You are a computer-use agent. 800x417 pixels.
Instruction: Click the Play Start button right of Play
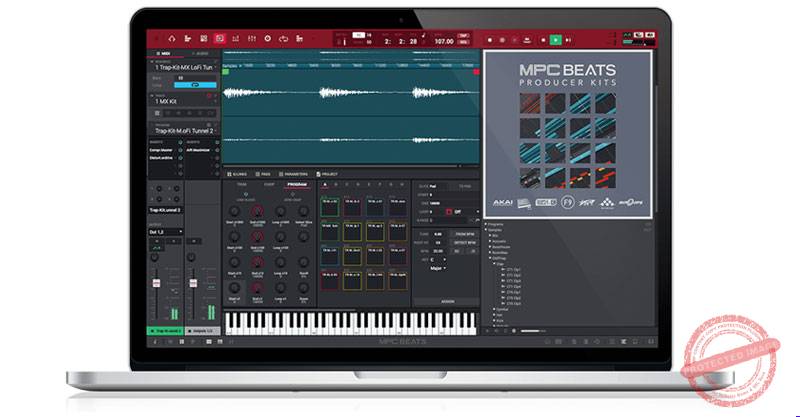pos(568,40)
